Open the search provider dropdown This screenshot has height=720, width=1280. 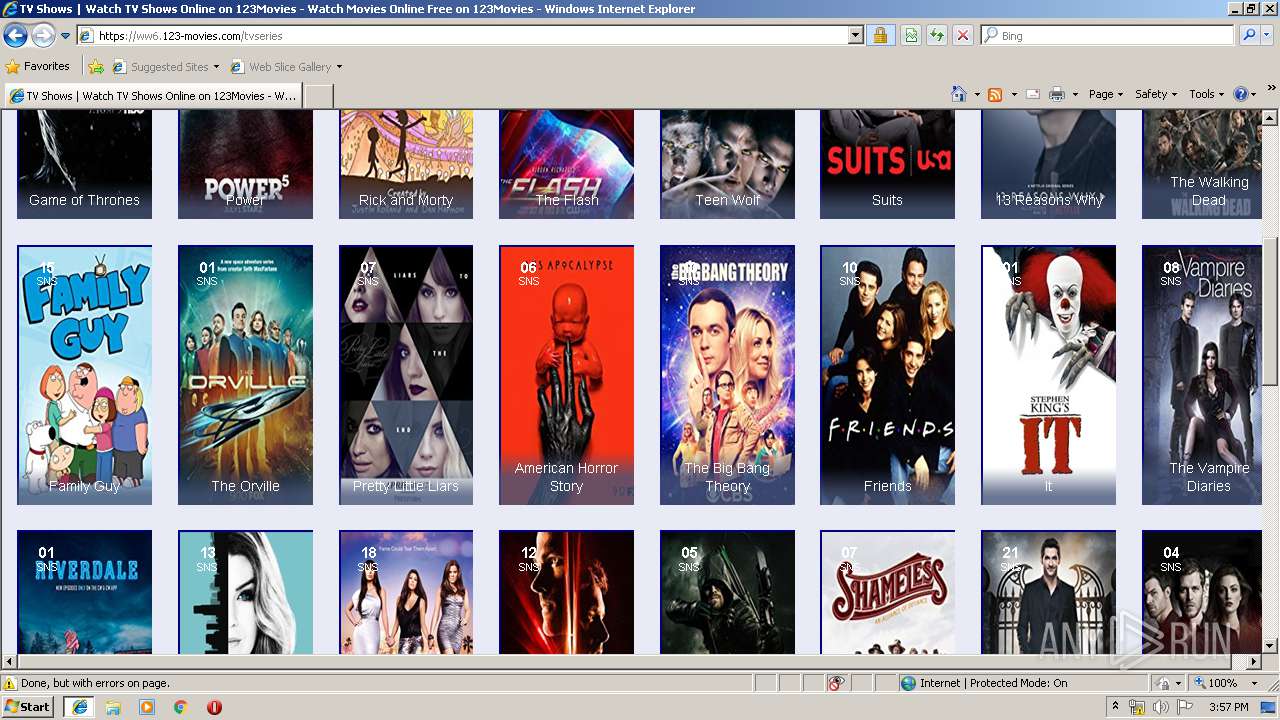tap(1266, 36)
